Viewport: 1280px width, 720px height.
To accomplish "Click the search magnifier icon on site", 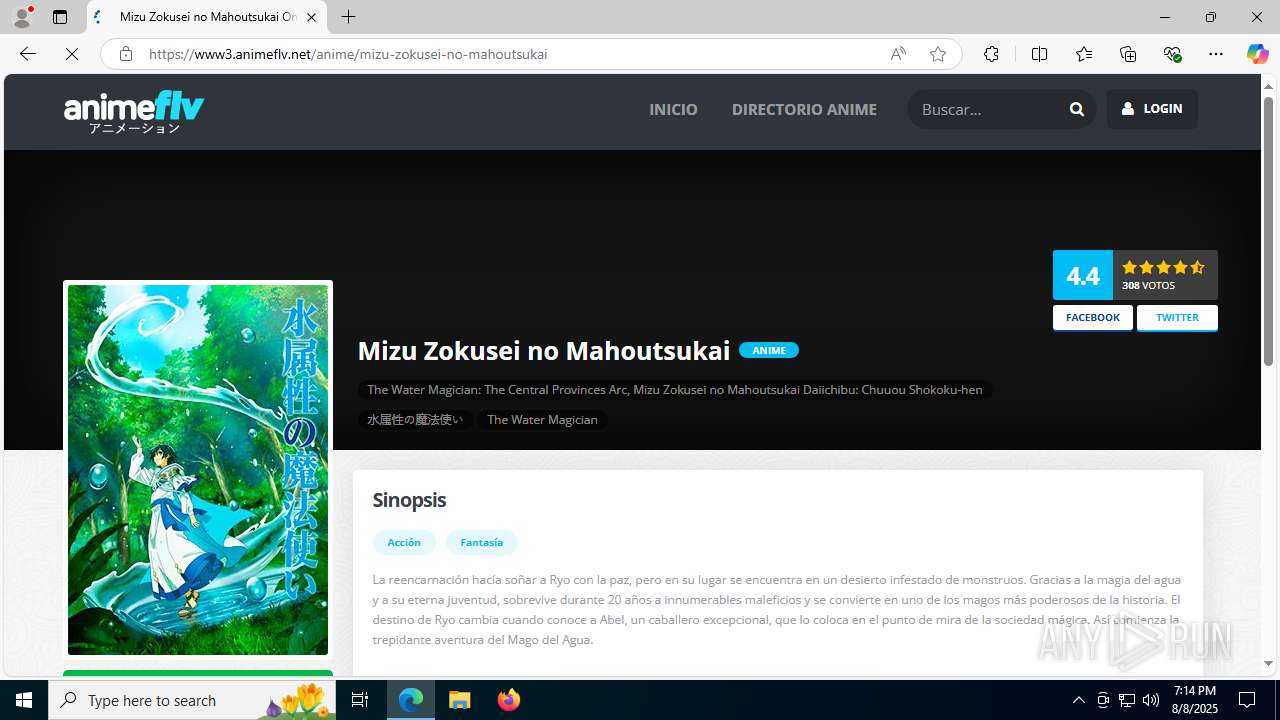I will coord(1077,109).
